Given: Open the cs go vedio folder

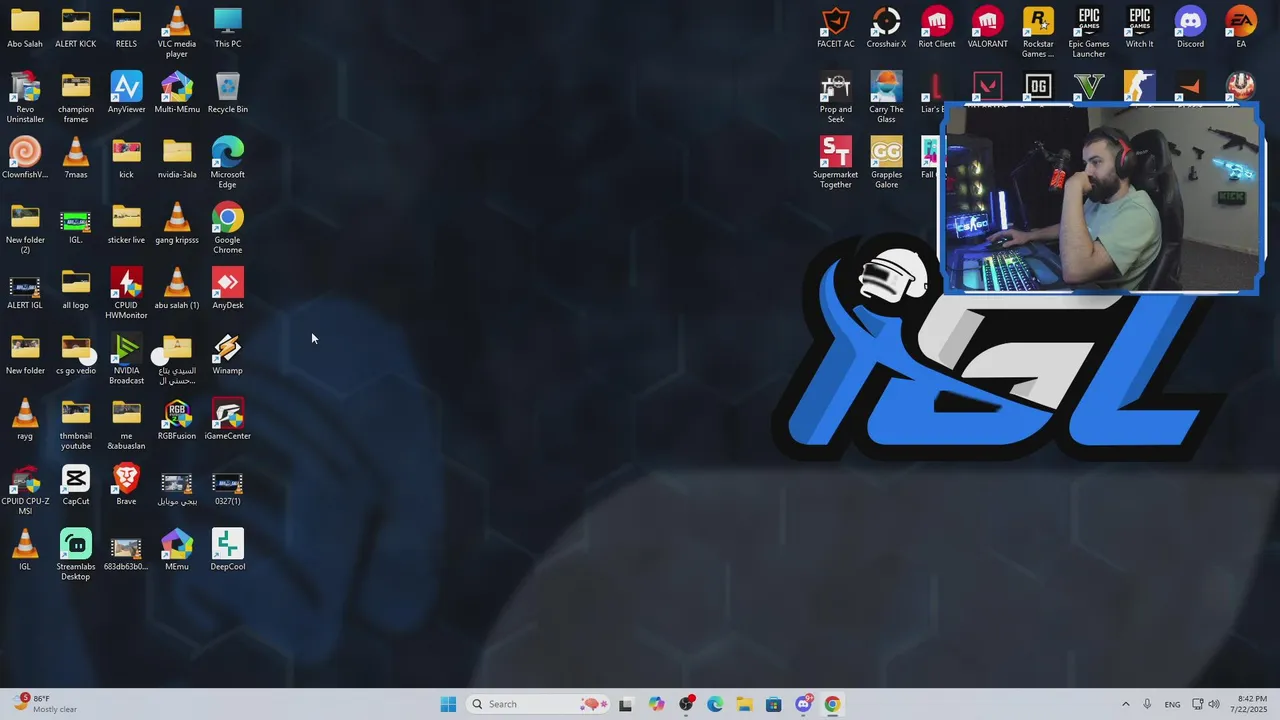Looking at the screenshot, I should click(x=76, y=354).
